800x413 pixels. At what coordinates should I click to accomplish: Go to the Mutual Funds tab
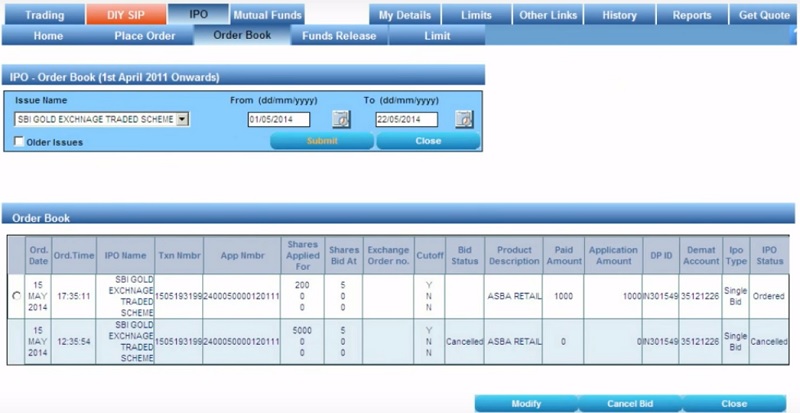267,15
